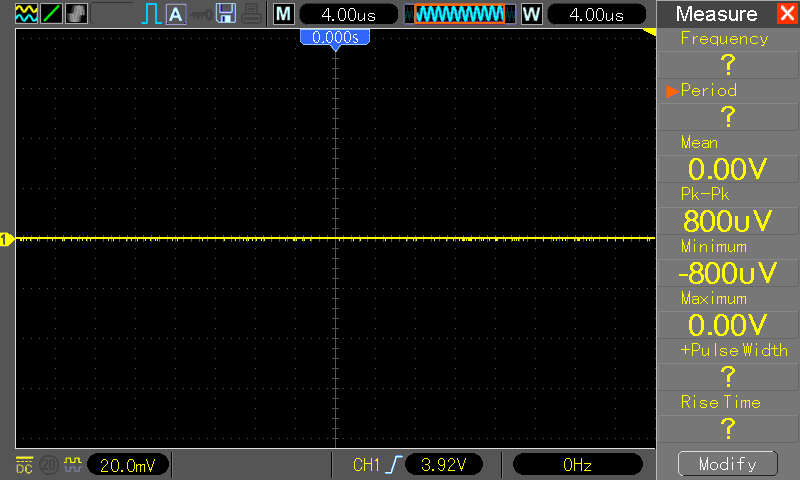The image size is (800, 480).
Task: Select the Period measurement label
Action: click(709, 90)
